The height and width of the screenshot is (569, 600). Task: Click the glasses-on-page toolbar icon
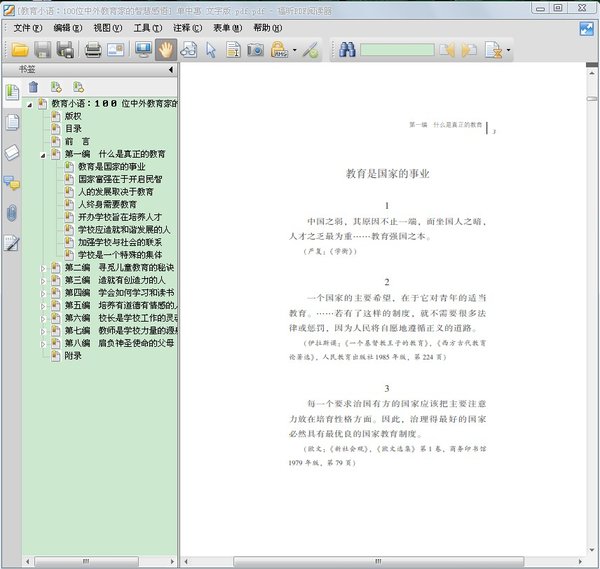189,50
